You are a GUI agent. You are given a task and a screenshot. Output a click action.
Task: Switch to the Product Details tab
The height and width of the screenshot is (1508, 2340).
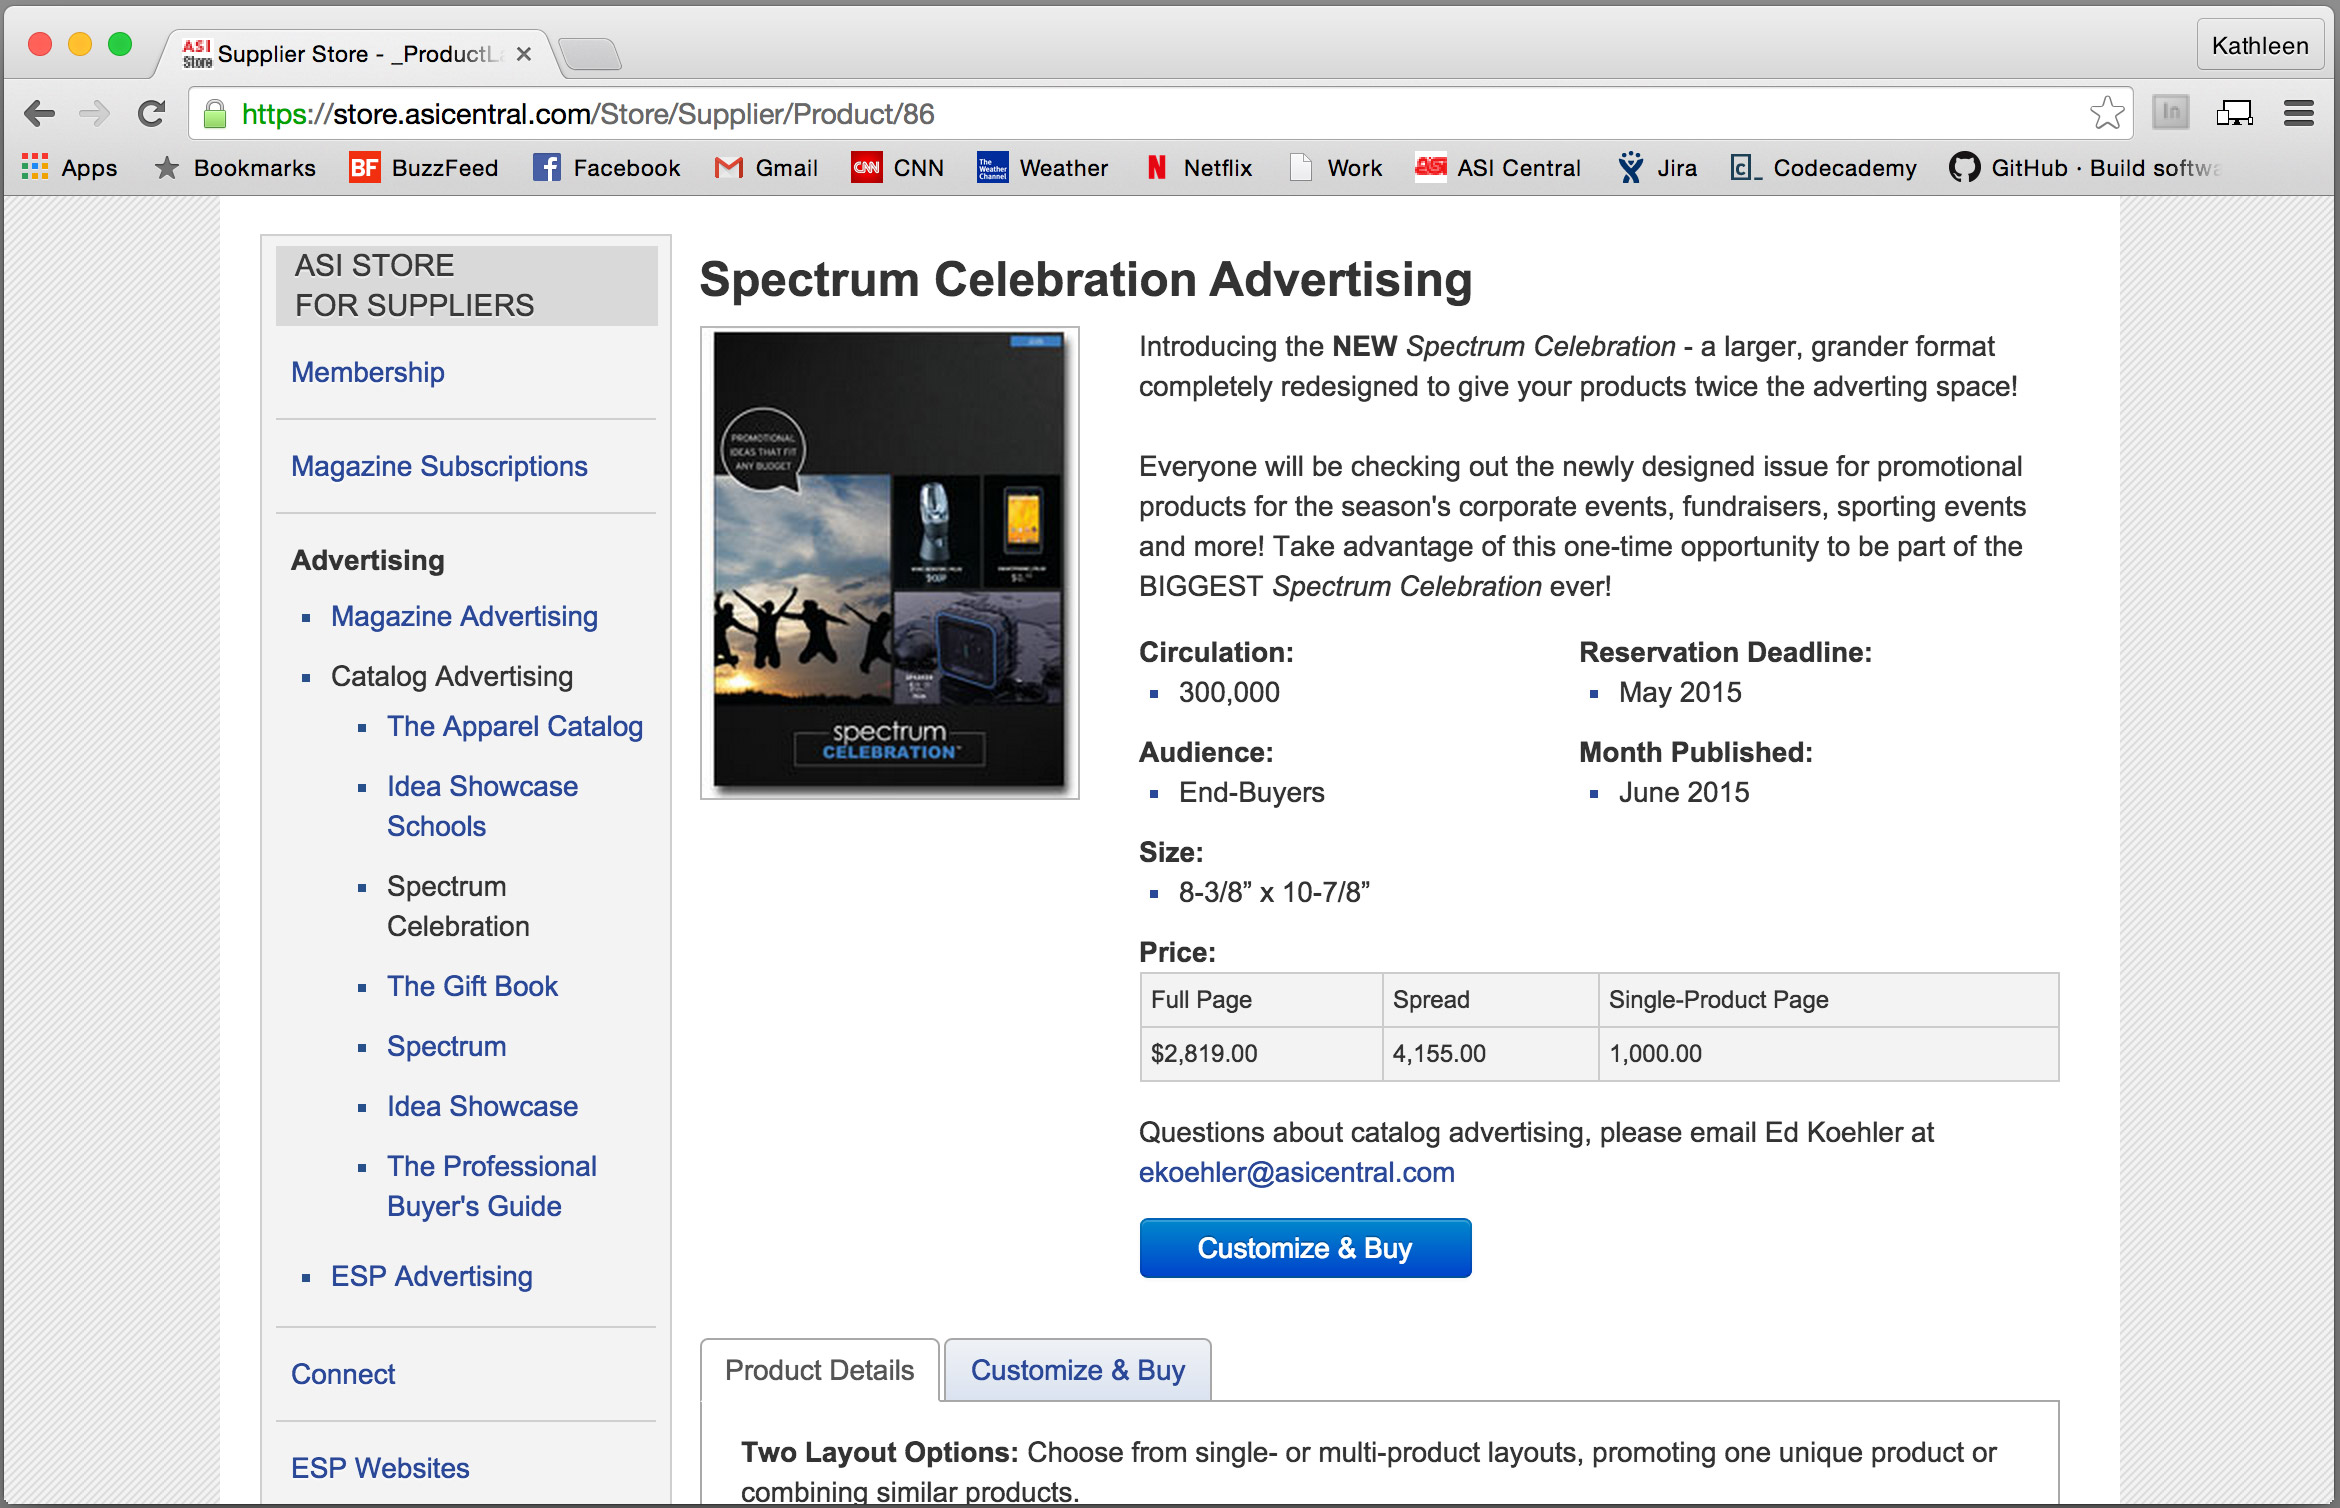pyautogui.click(x=820, y=1370)
